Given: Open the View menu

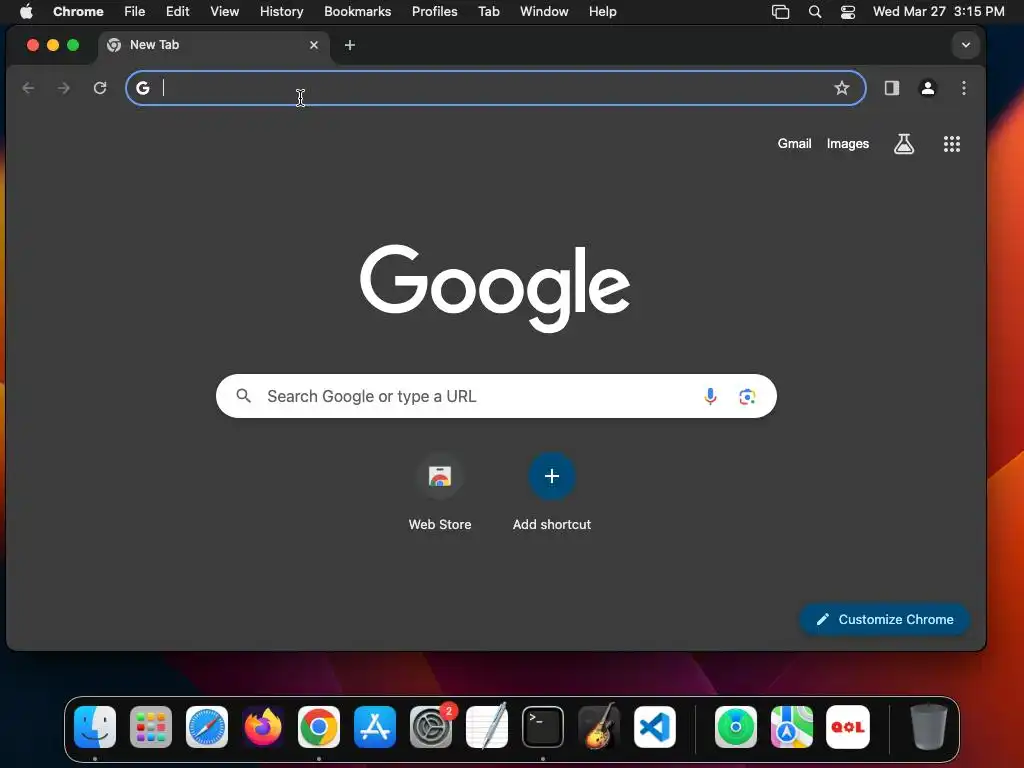Looking at the screenshot, I should (225, 11).
